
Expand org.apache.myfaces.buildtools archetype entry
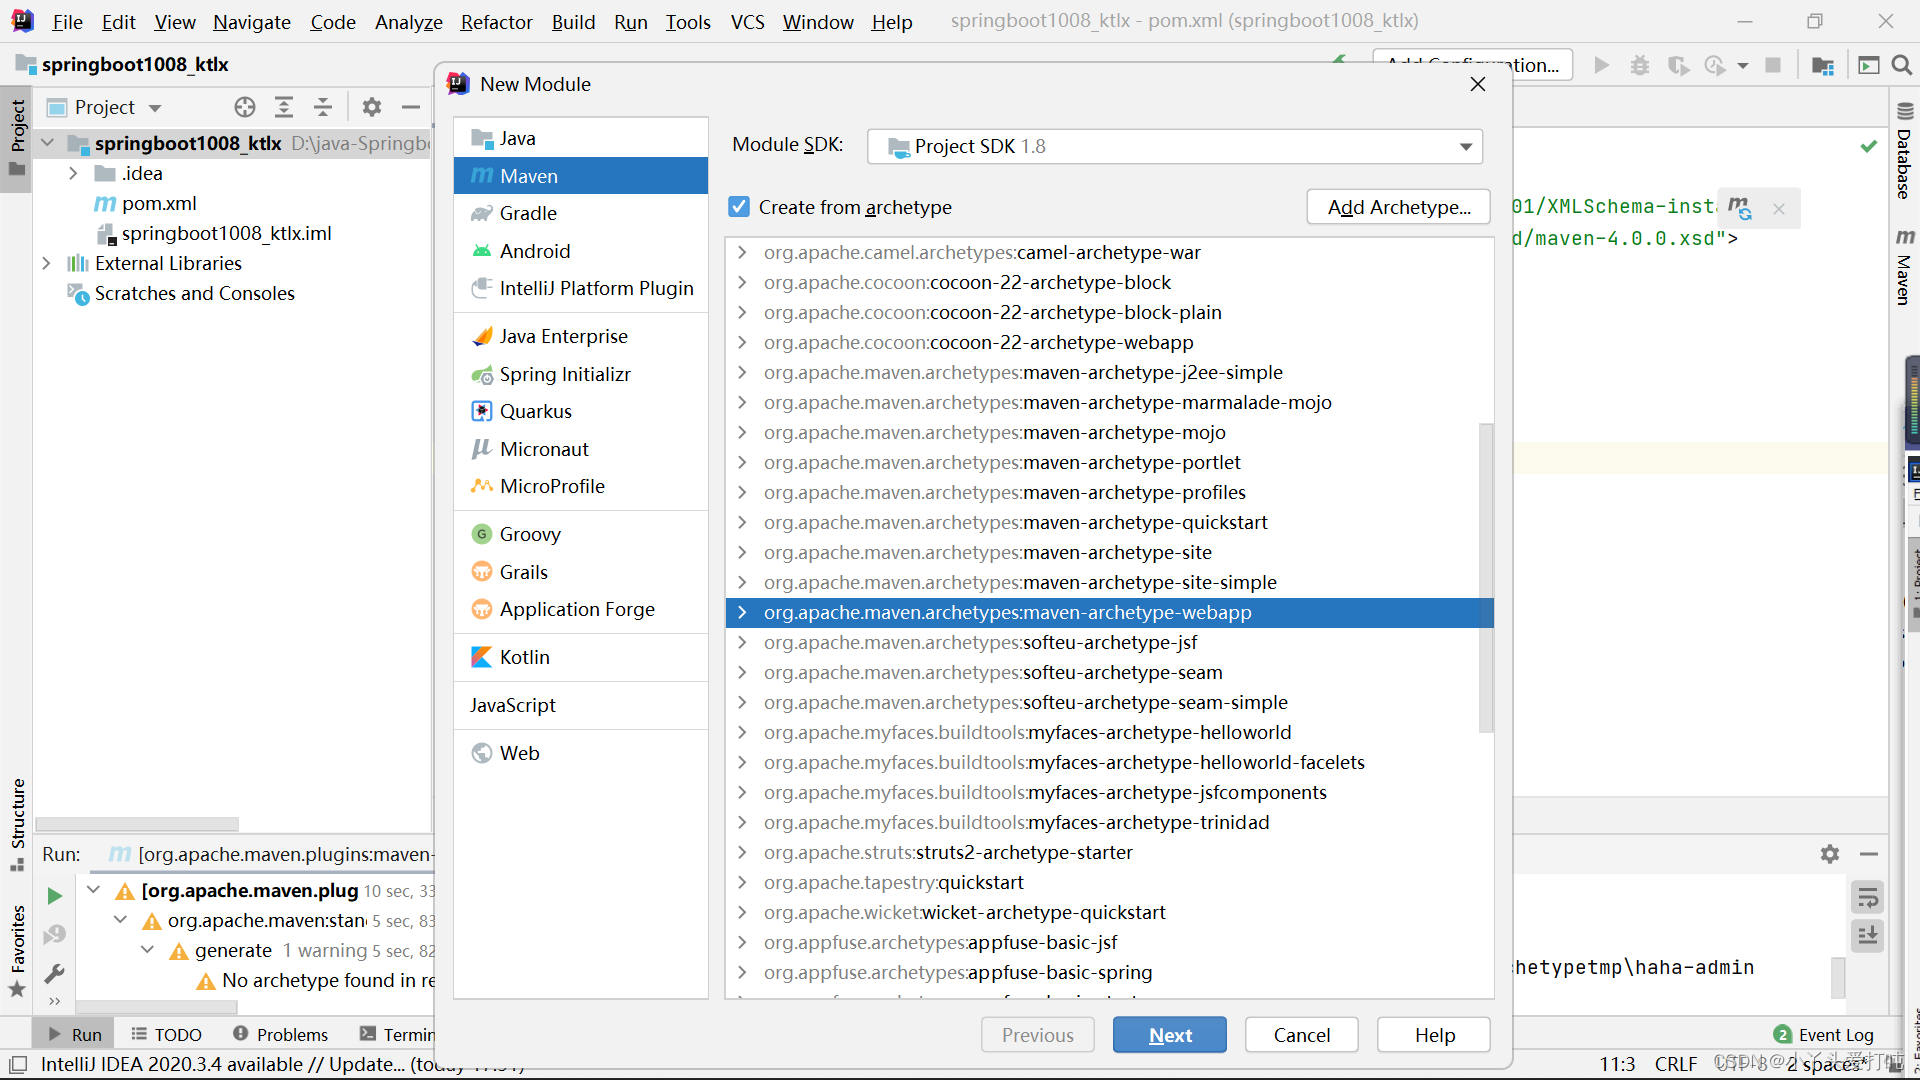click(742, 732)
